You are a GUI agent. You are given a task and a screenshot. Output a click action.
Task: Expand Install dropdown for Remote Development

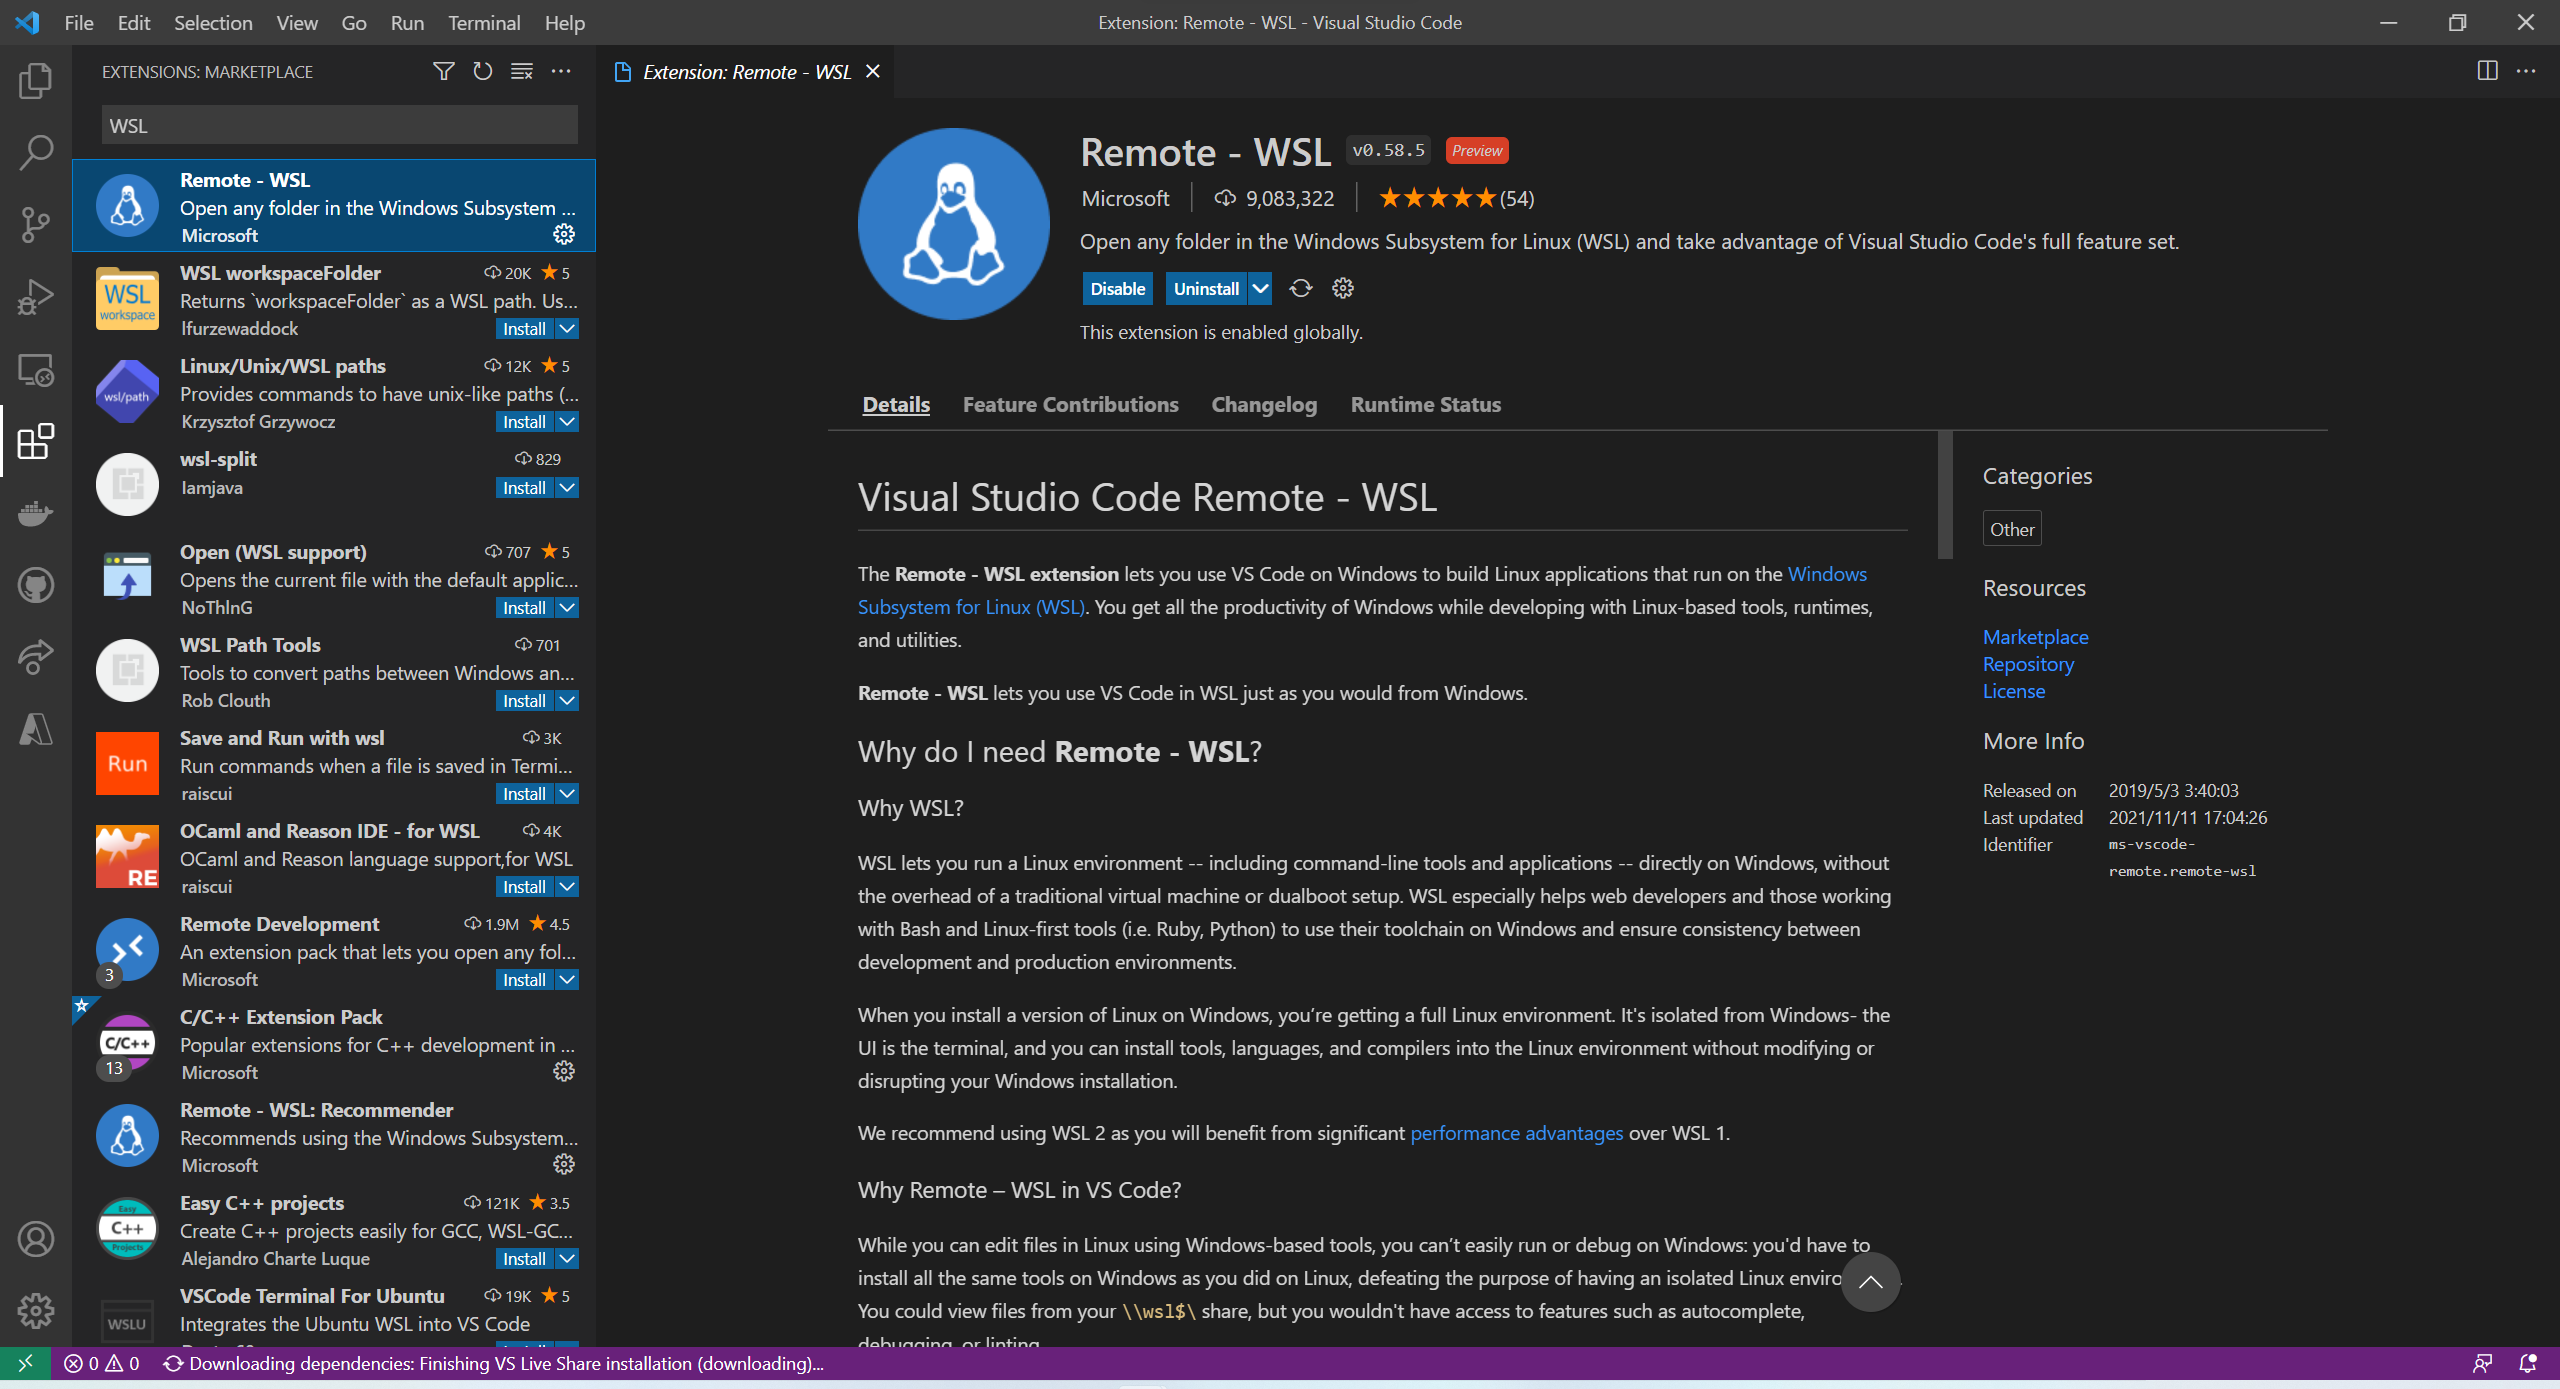[x=567, y=980]
